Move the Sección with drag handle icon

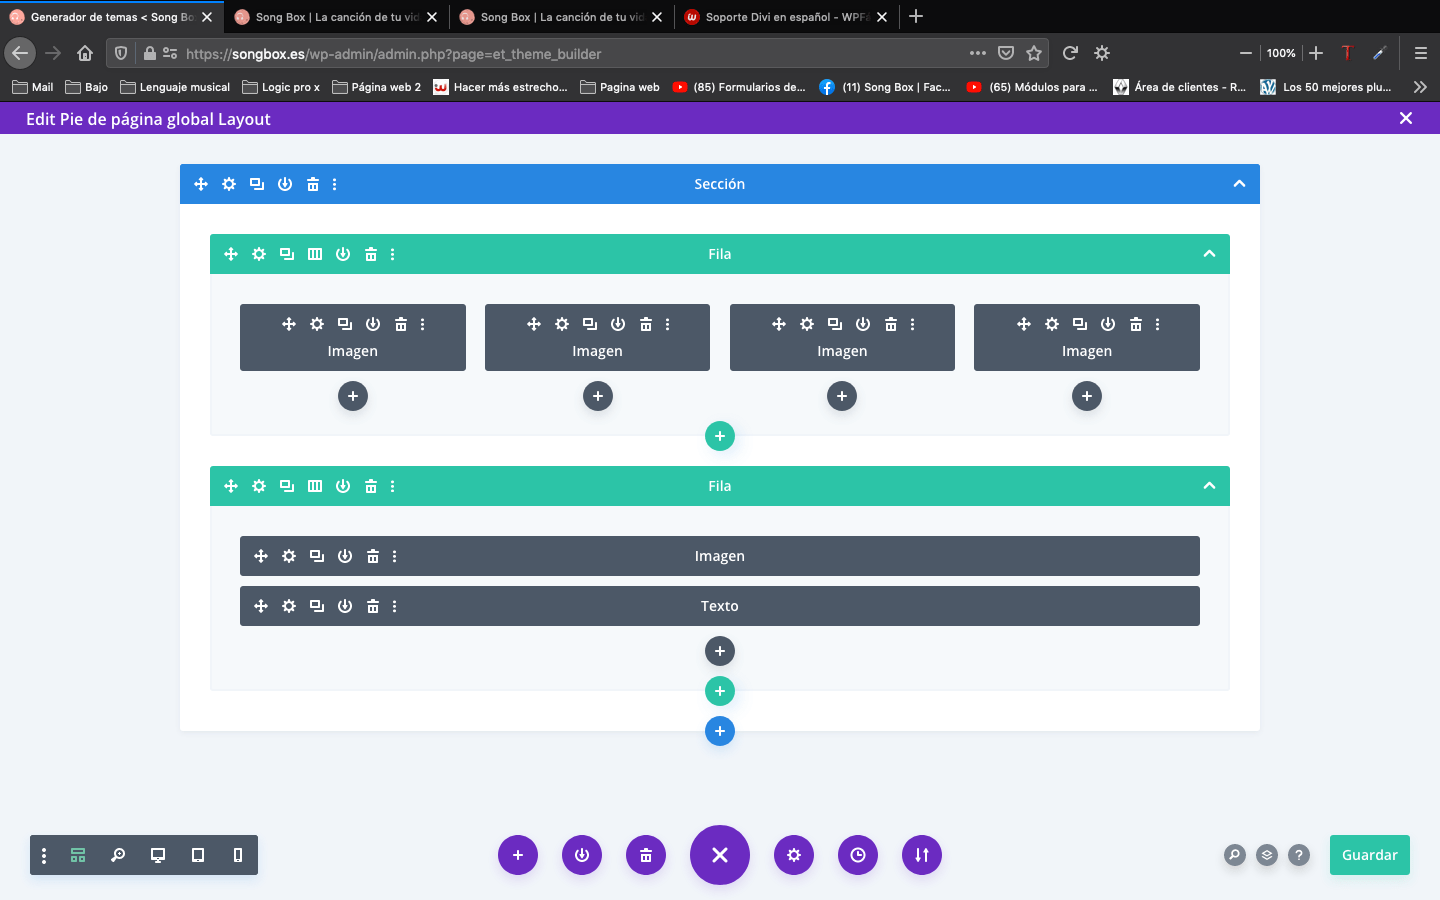(x=201, y=184)
